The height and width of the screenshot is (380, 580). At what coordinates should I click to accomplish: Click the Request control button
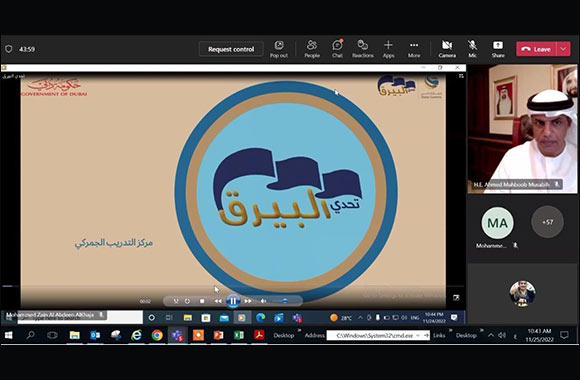click(x=231, y=49)
